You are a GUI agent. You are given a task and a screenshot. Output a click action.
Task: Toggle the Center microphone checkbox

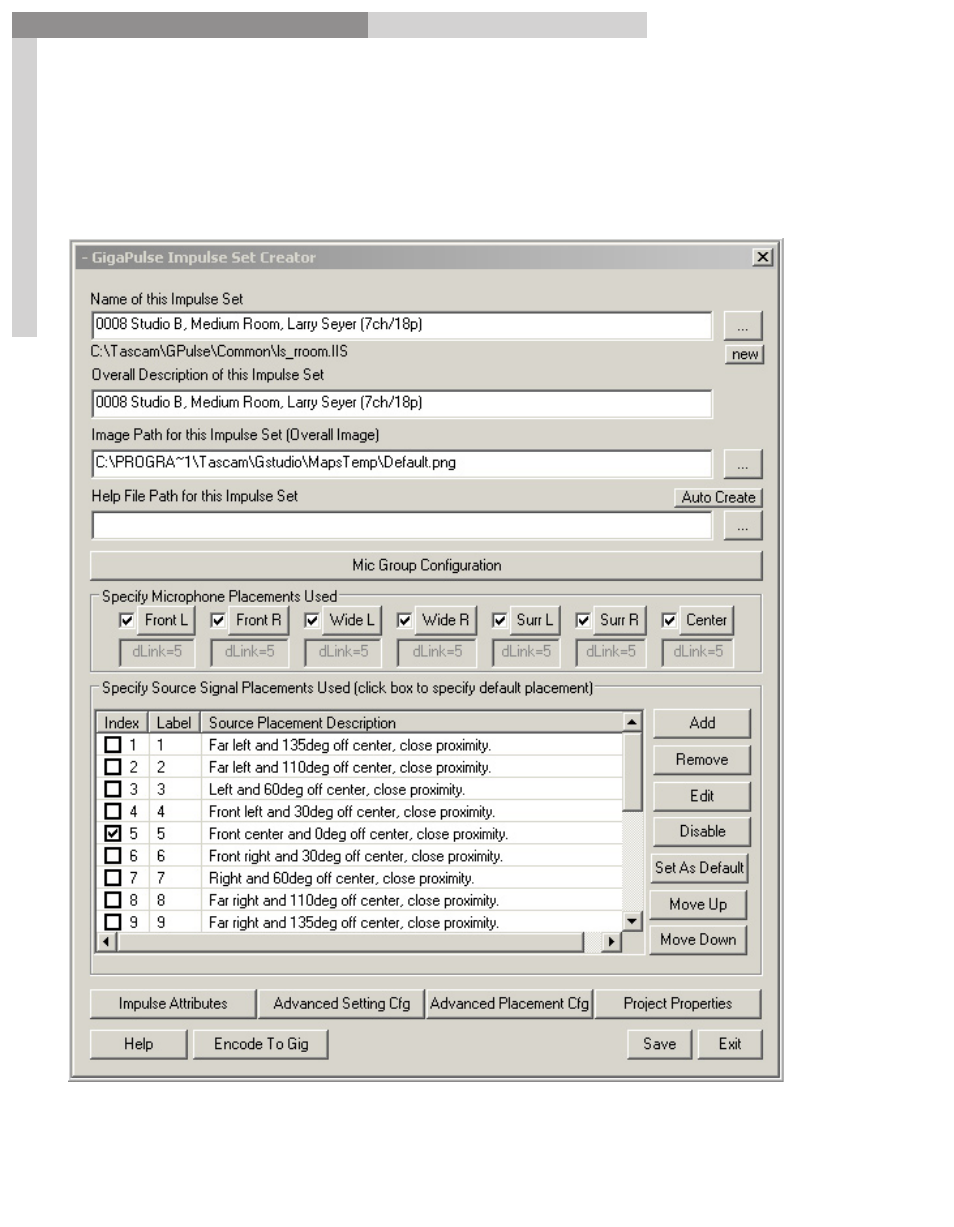coord(668,621)
